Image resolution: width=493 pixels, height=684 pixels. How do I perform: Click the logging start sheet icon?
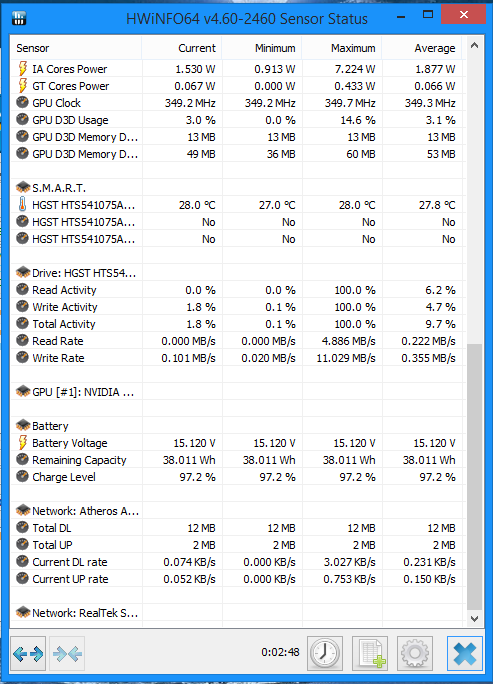370,653
